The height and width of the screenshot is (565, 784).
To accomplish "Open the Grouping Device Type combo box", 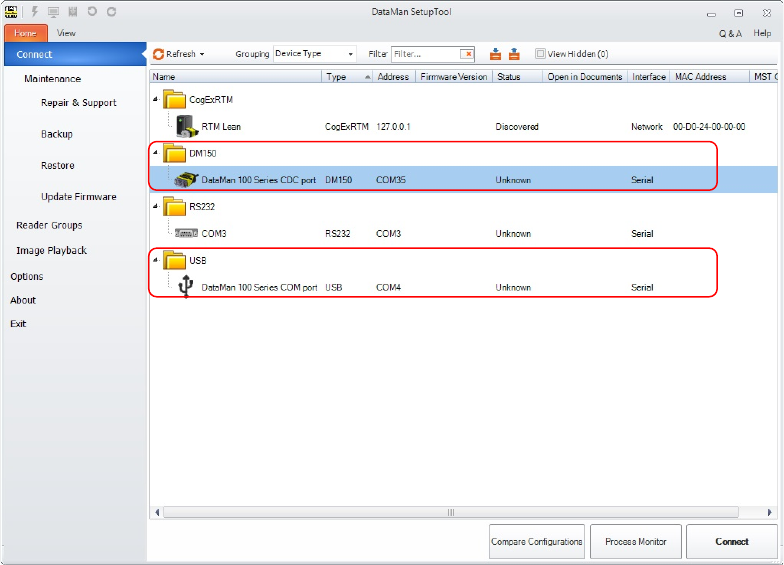I will [x=314, y=54].
